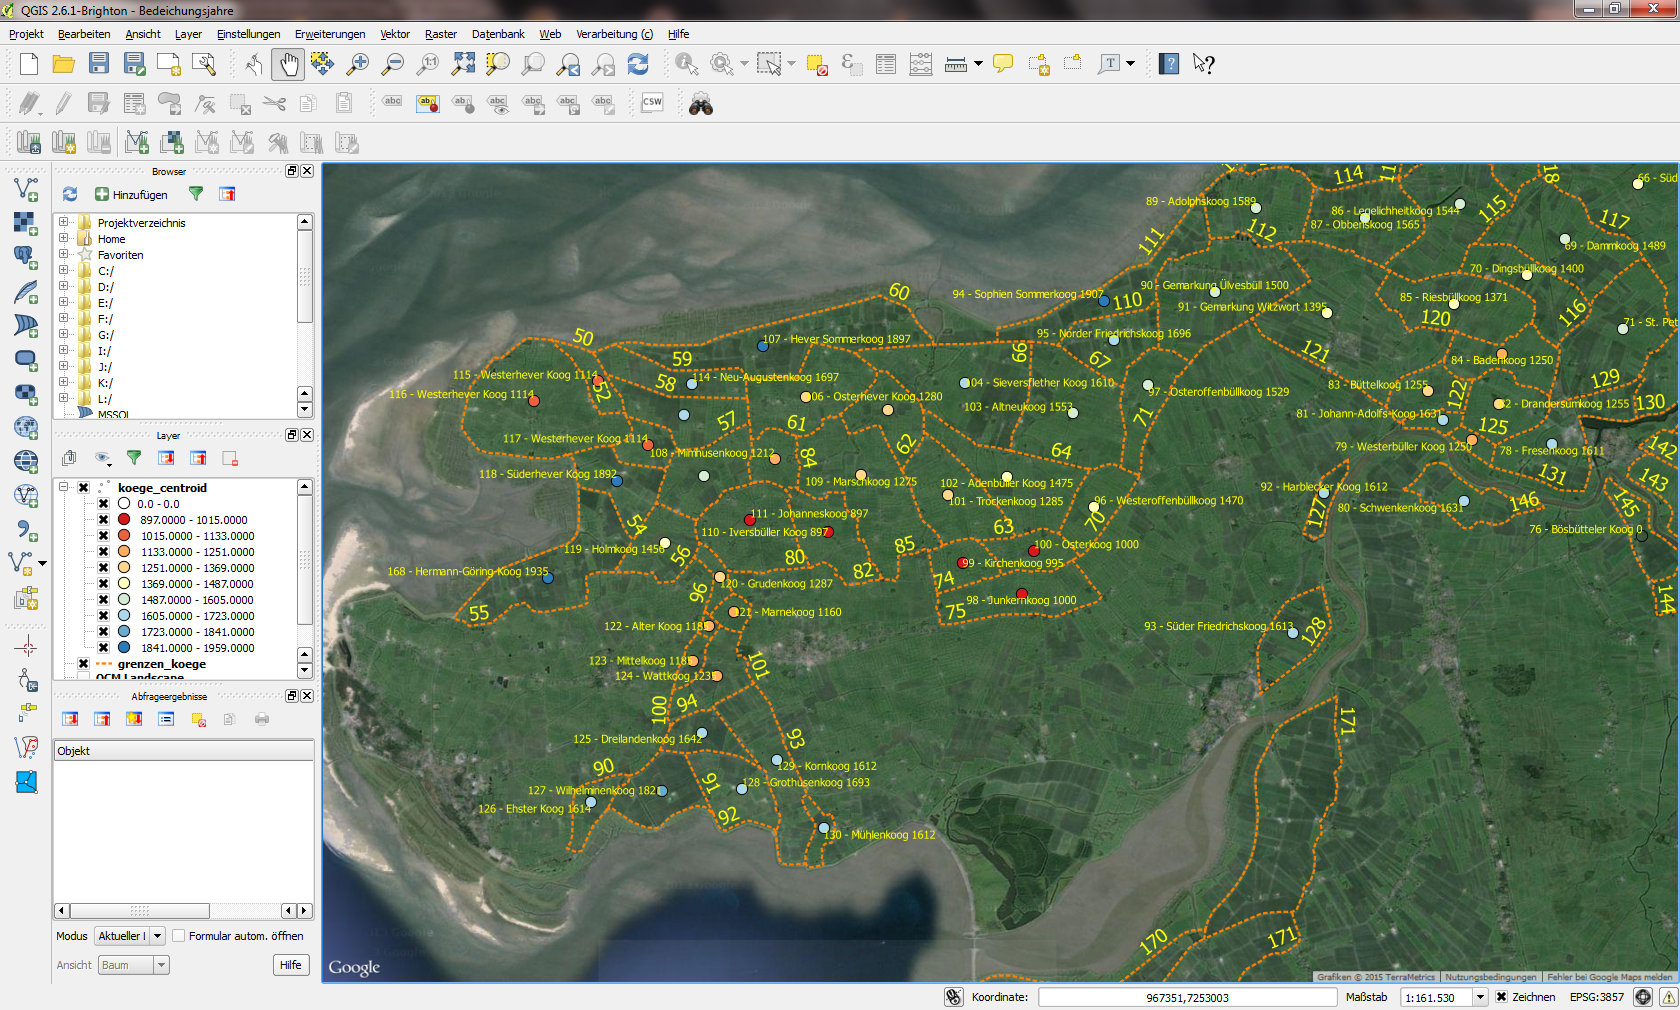Click the Add Vector Layer icon
Viewport: 1680px width, 1010px height.
point(26,188)
